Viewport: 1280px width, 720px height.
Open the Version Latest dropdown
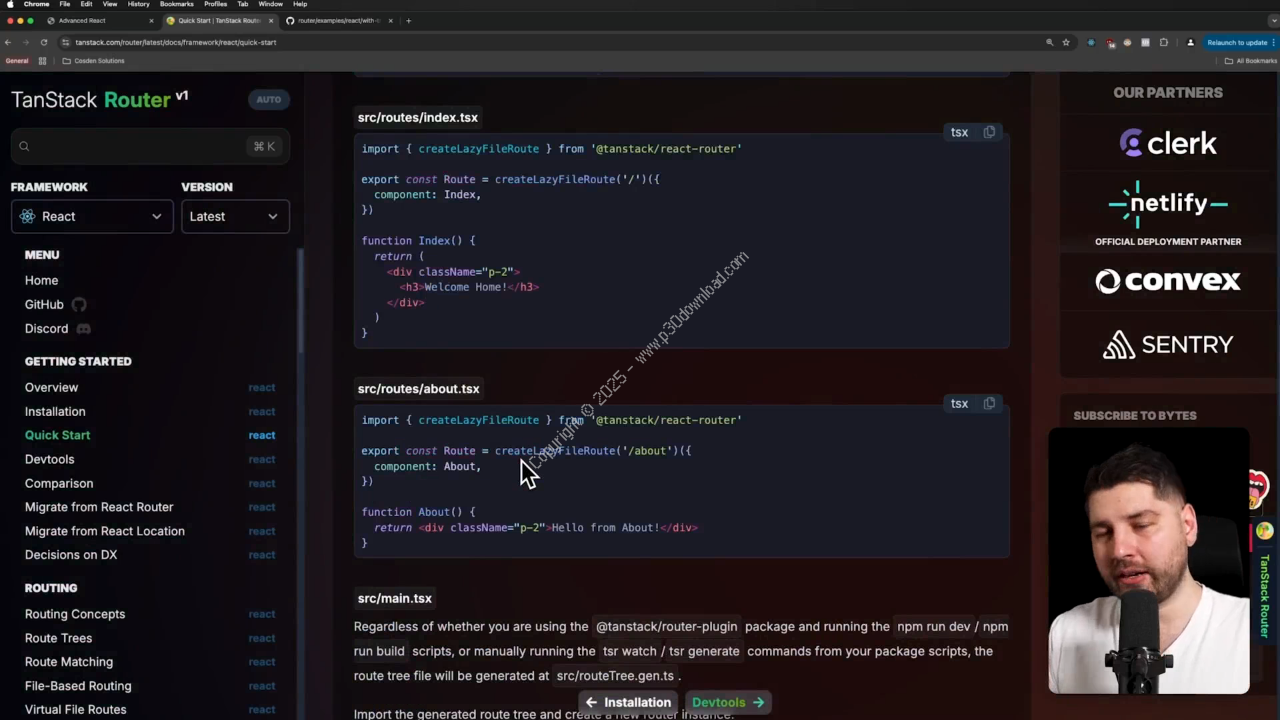click(x=235, y=216)
